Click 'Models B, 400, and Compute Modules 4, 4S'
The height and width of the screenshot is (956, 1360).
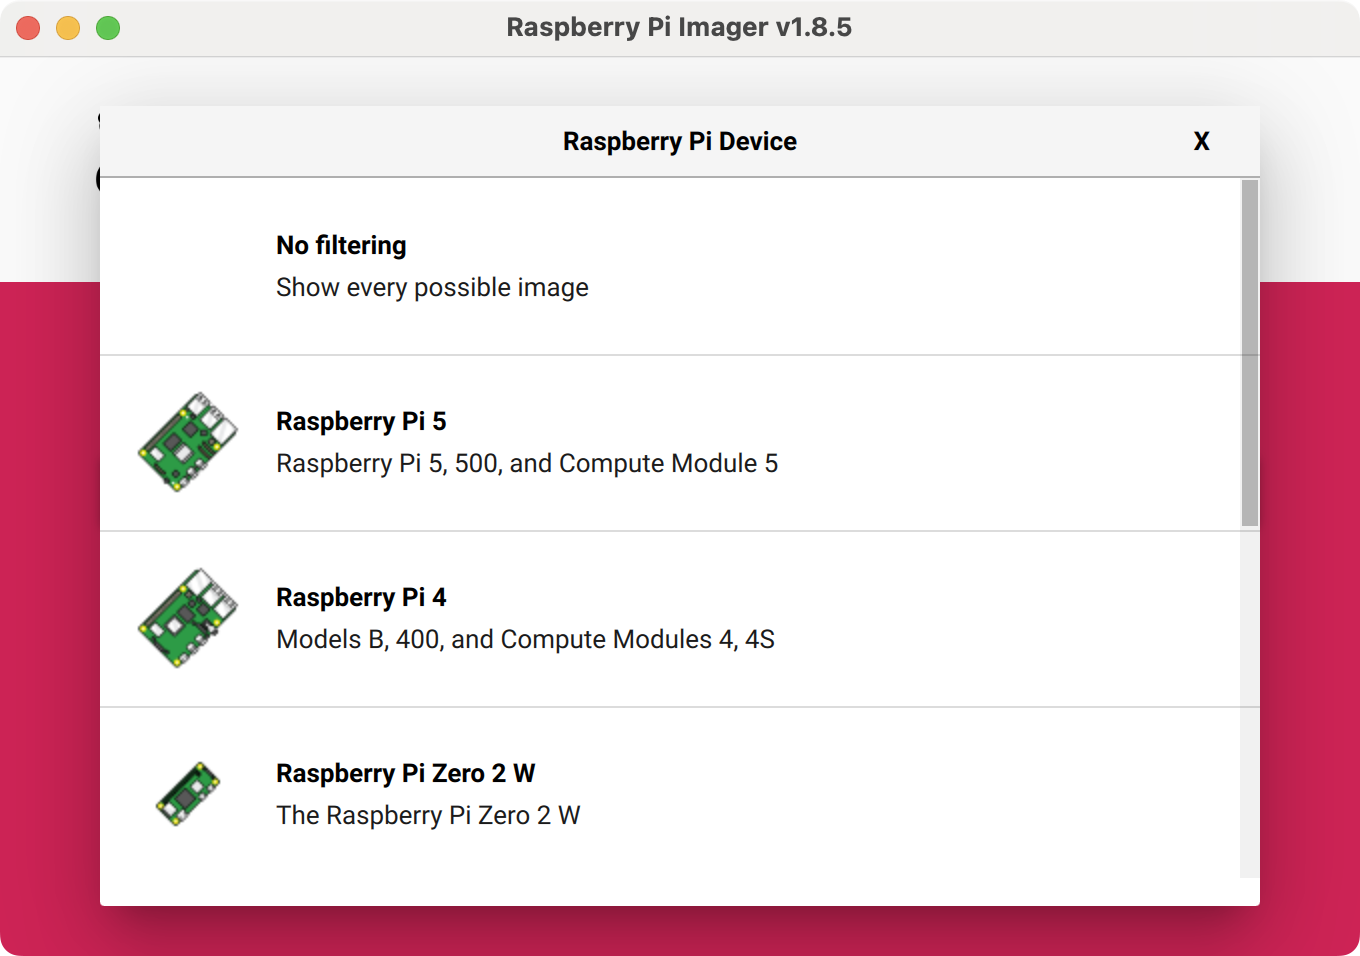coord(525,640)
